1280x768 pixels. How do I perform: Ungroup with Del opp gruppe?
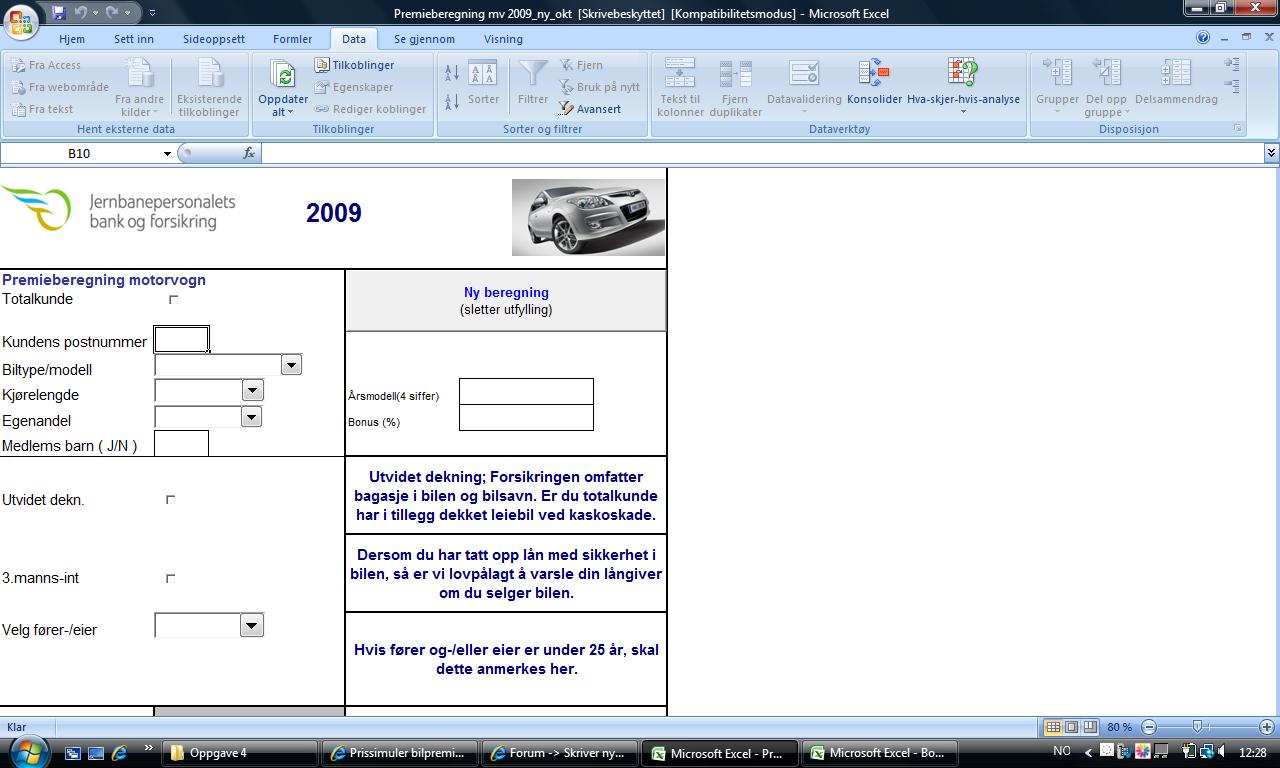(1106, 87)
